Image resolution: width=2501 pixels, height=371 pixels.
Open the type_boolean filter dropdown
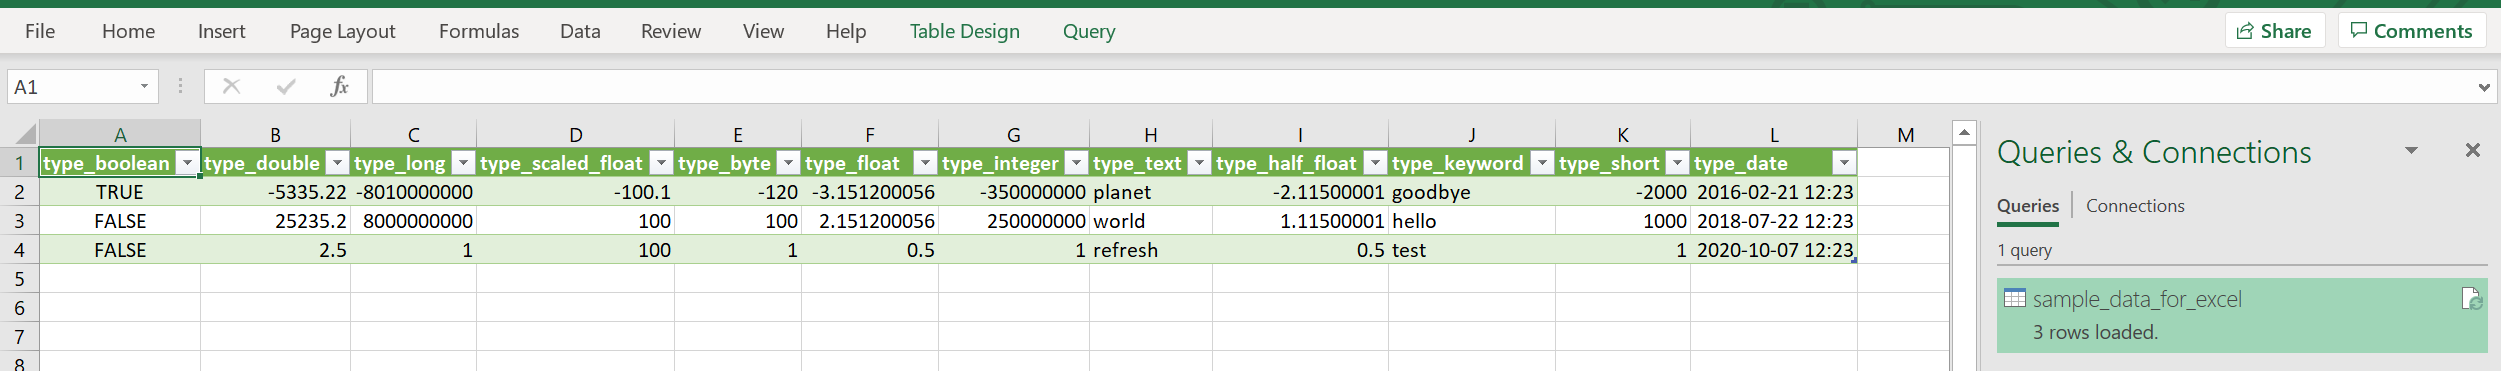187,163
